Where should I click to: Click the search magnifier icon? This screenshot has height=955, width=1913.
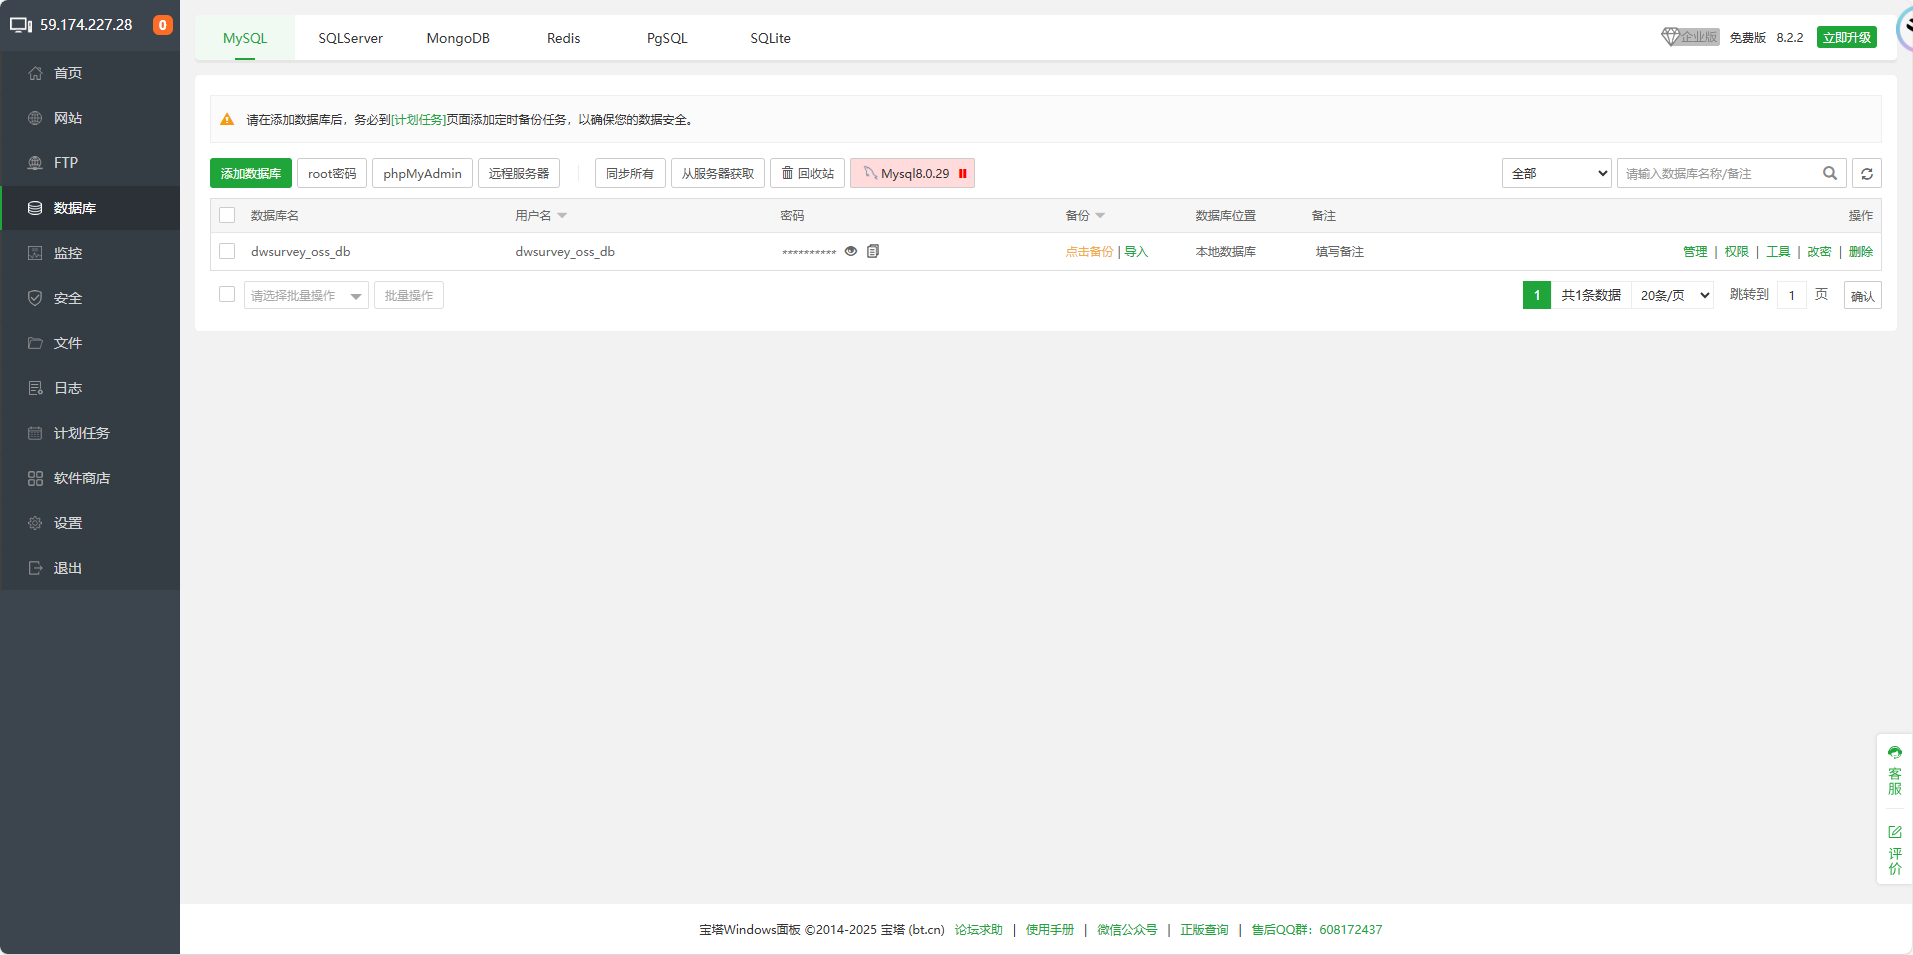(1829, 173)
